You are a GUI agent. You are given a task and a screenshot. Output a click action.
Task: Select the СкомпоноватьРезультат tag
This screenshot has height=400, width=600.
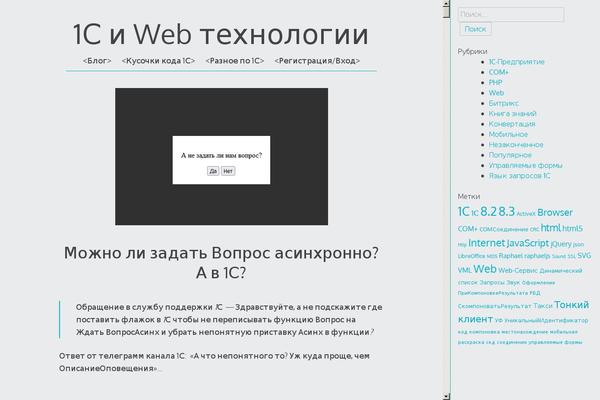coord(494,306)
